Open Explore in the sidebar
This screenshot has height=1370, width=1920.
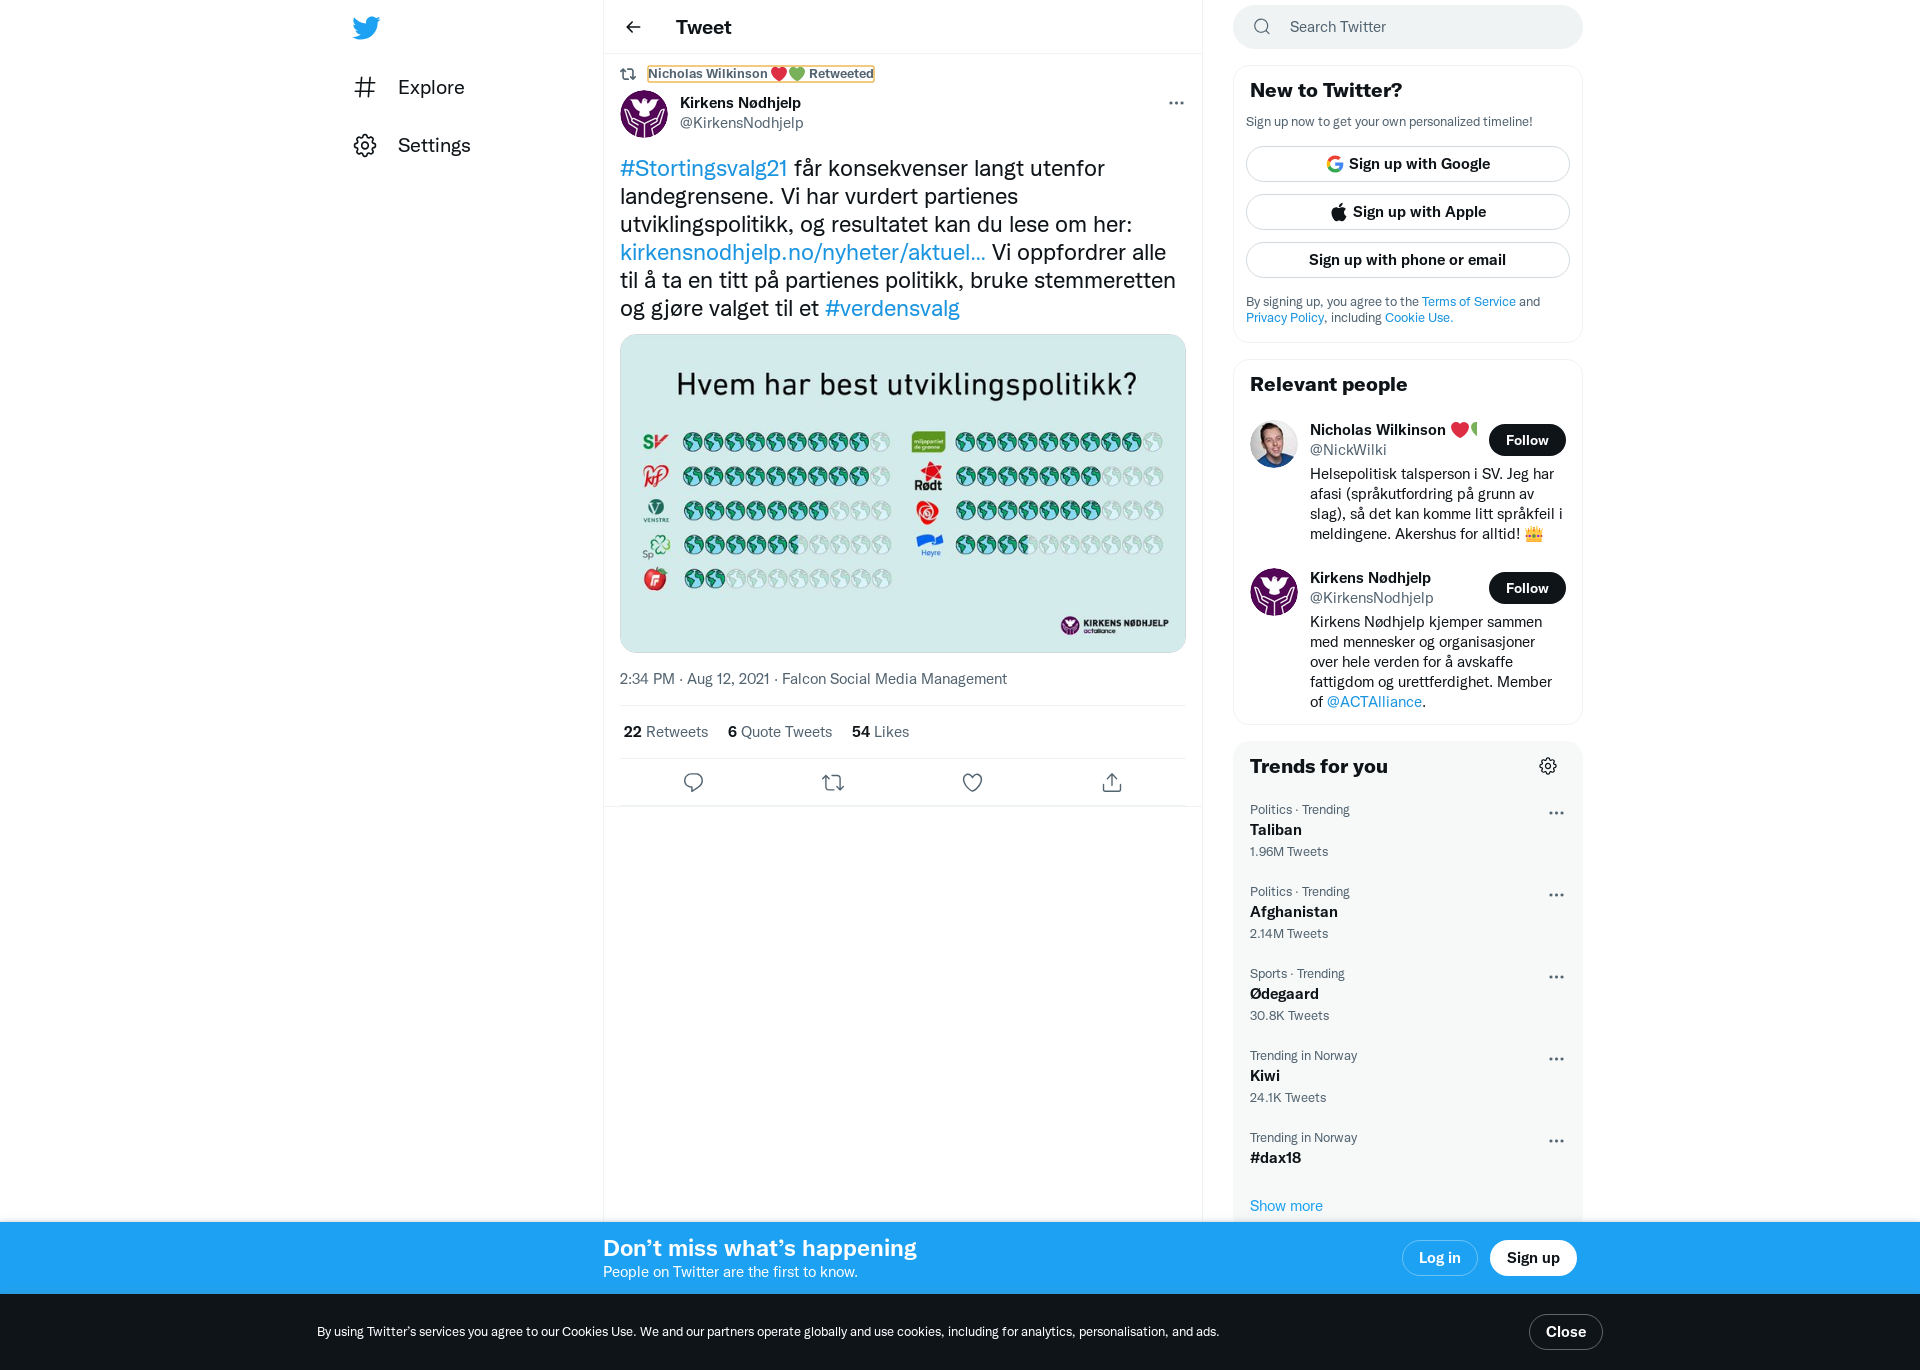409,87
